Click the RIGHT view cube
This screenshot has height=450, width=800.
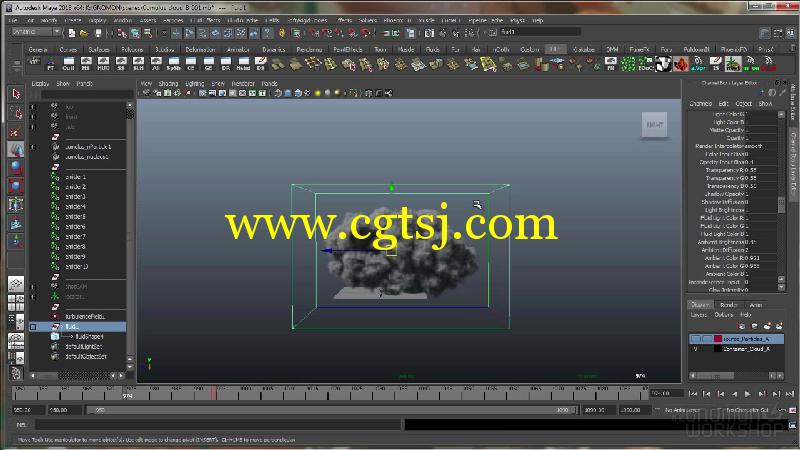(x=654, y=124)
